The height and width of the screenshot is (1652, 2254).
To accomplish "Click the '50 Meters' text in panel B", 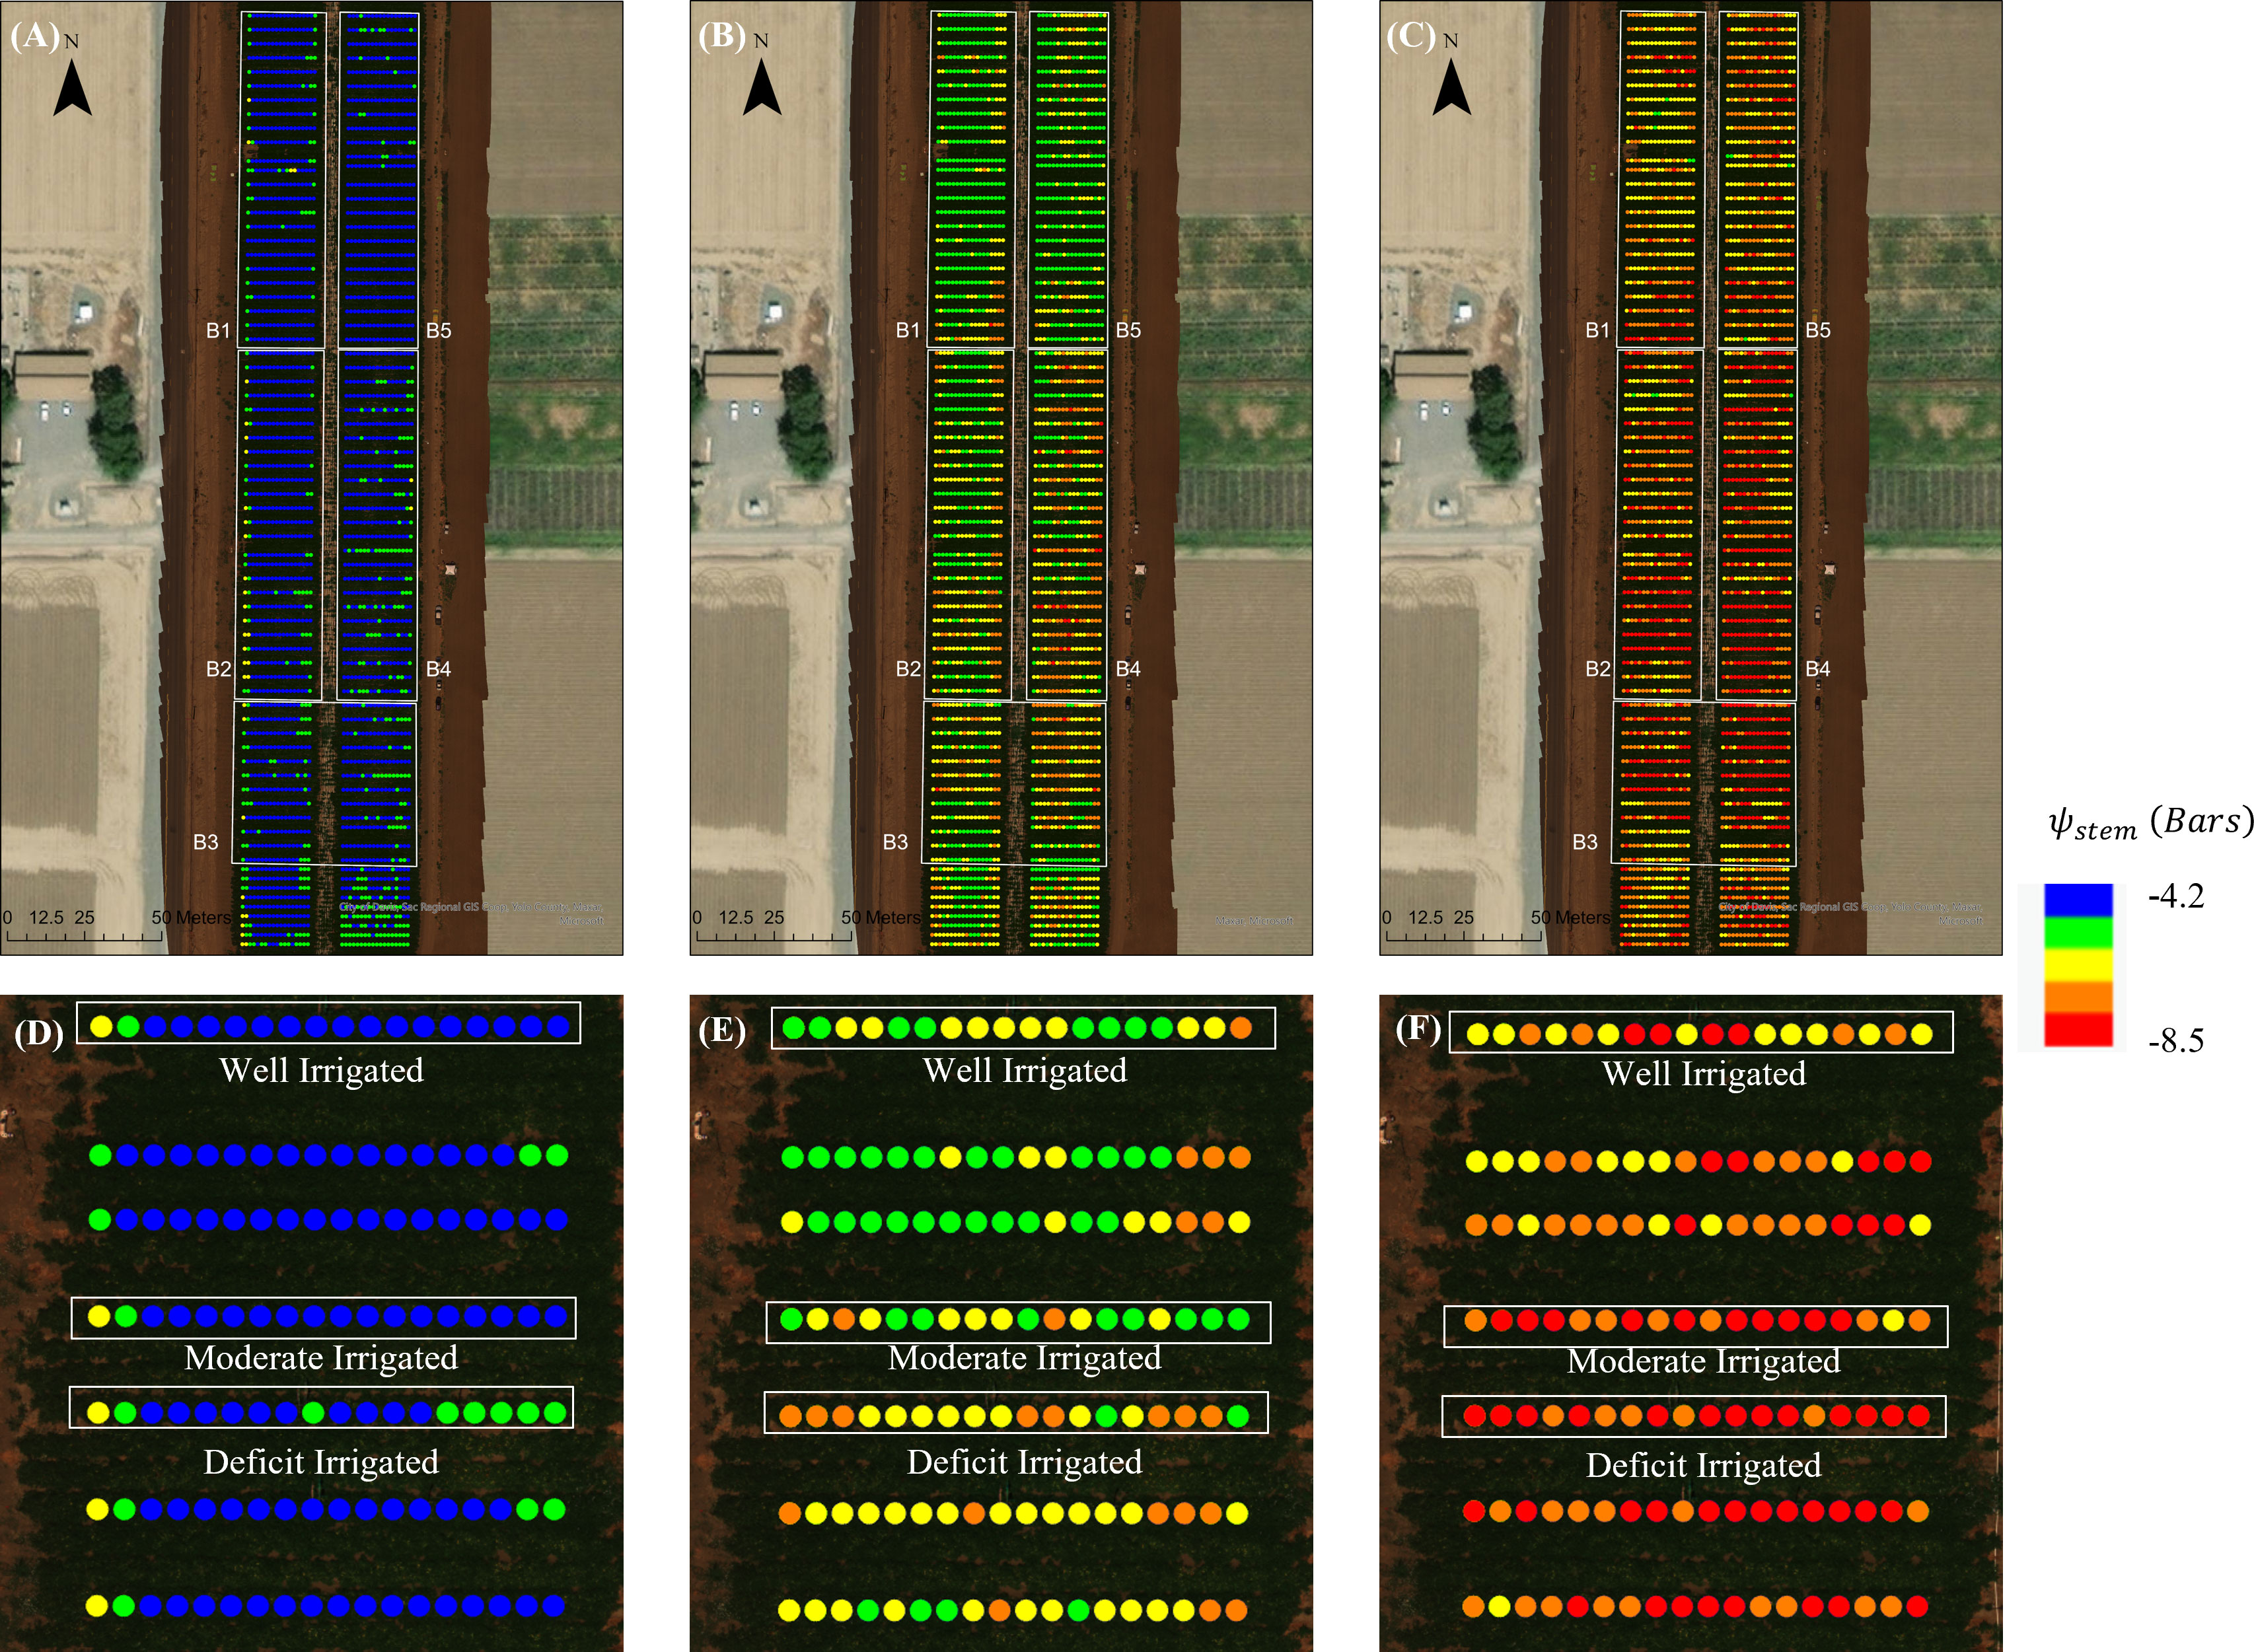I will (881, 917).
